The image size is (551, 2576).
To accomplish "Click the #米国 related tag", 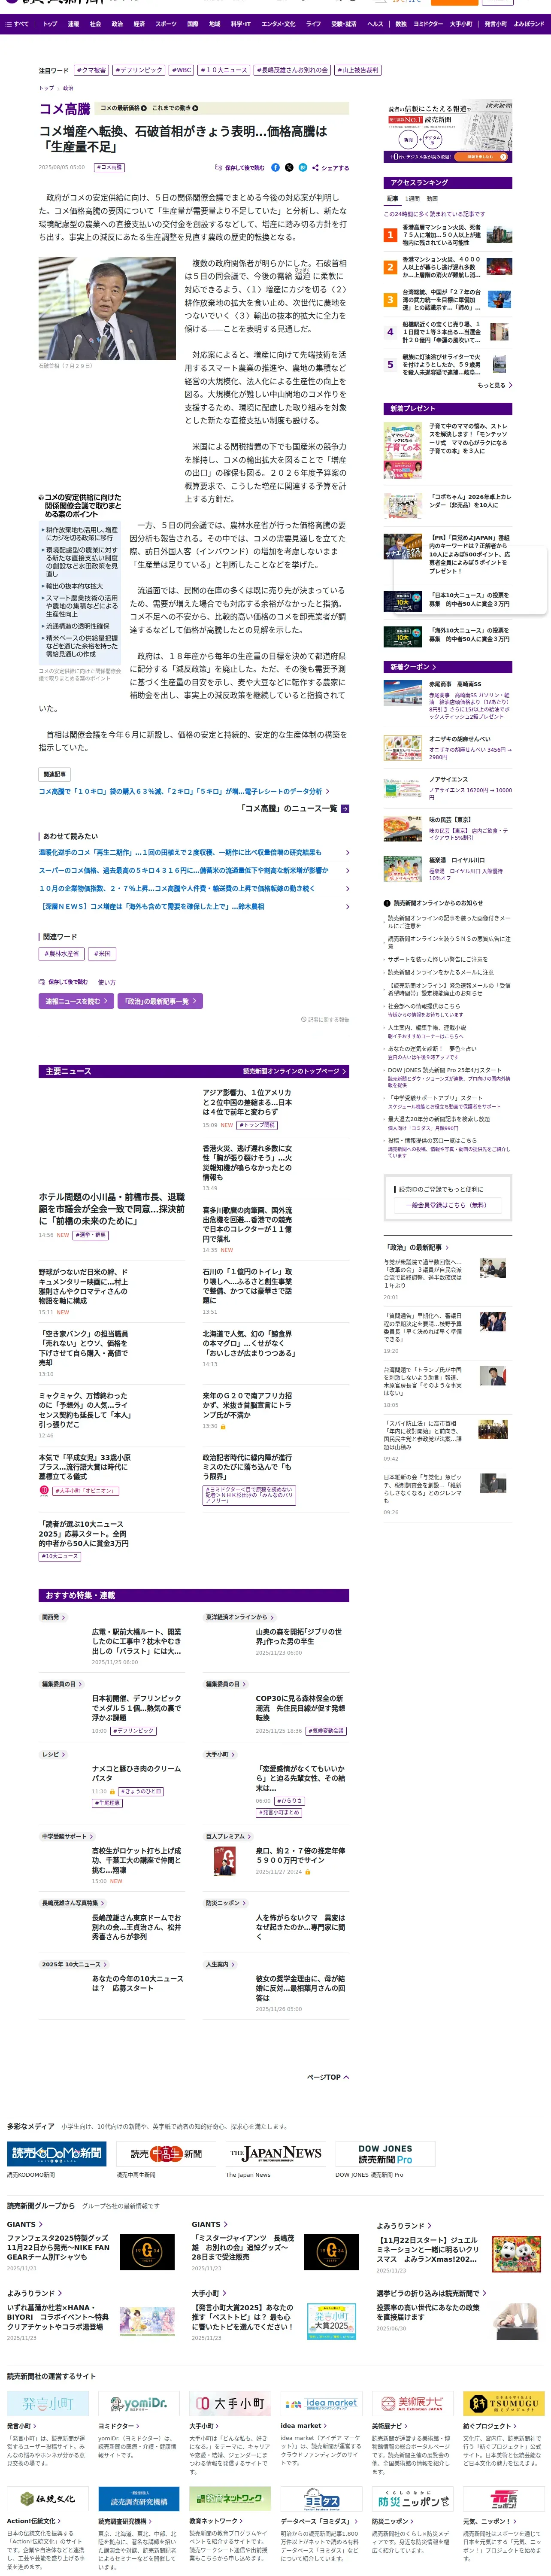I will (x=102, y=954).
